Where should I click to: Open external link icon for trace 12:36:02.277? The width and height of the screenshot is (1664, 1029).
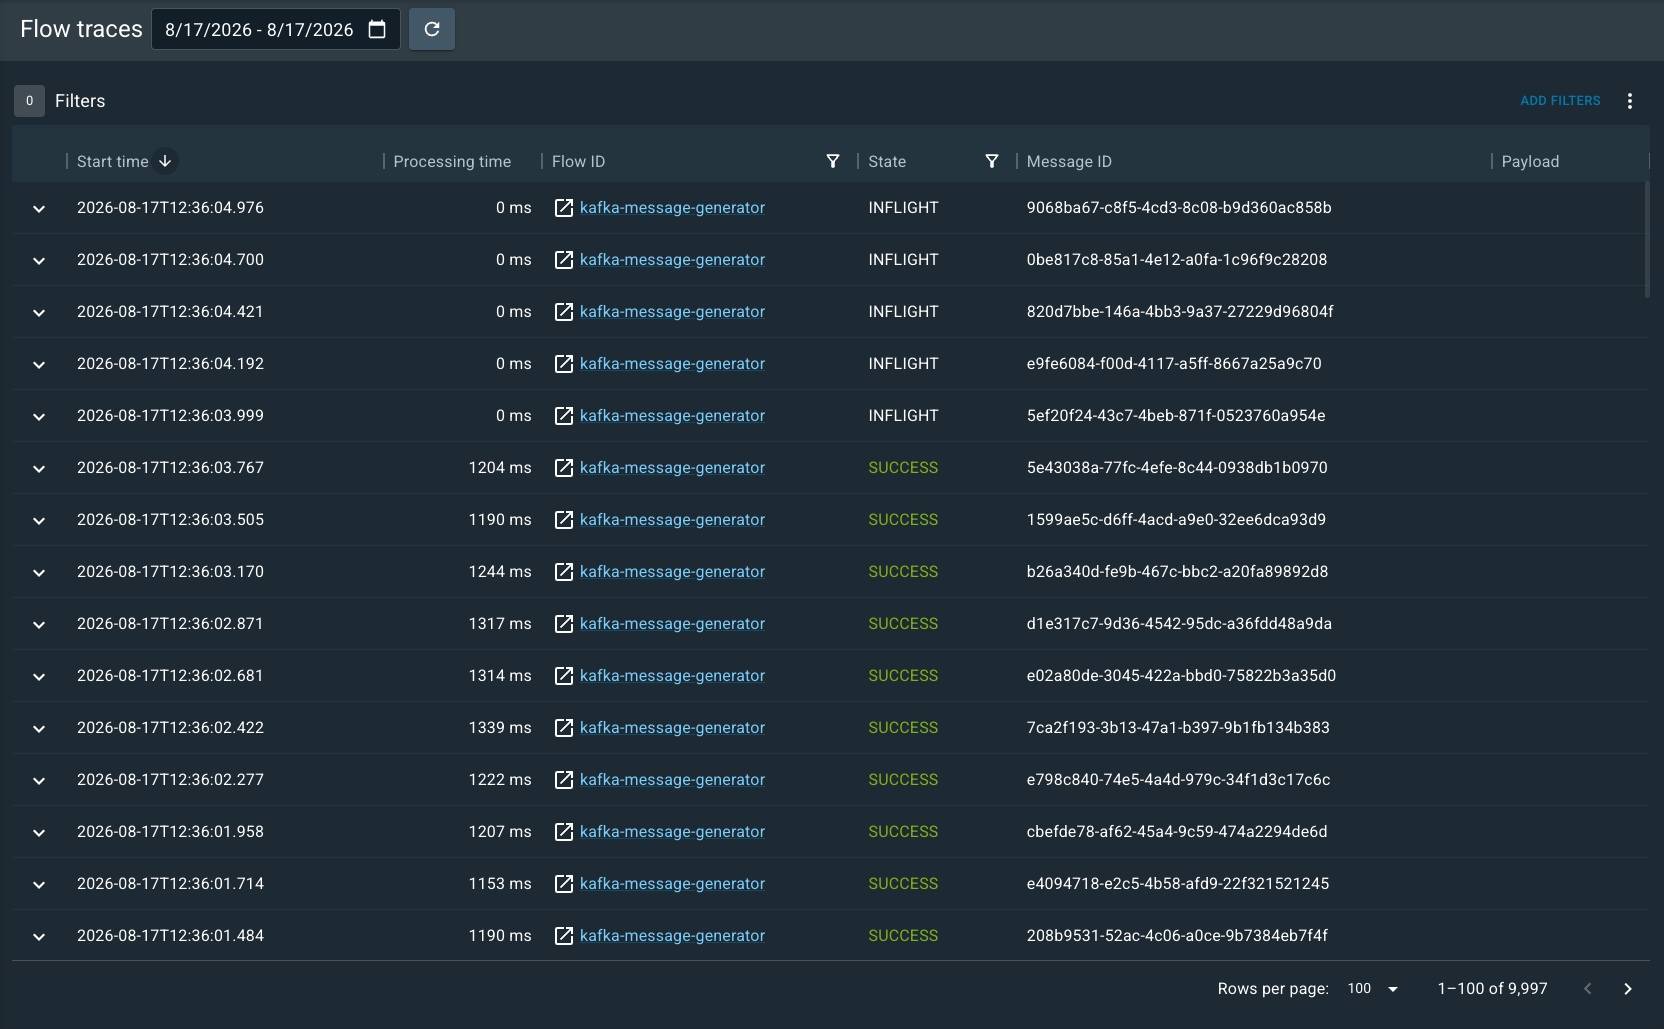click(x=564, y=780)
